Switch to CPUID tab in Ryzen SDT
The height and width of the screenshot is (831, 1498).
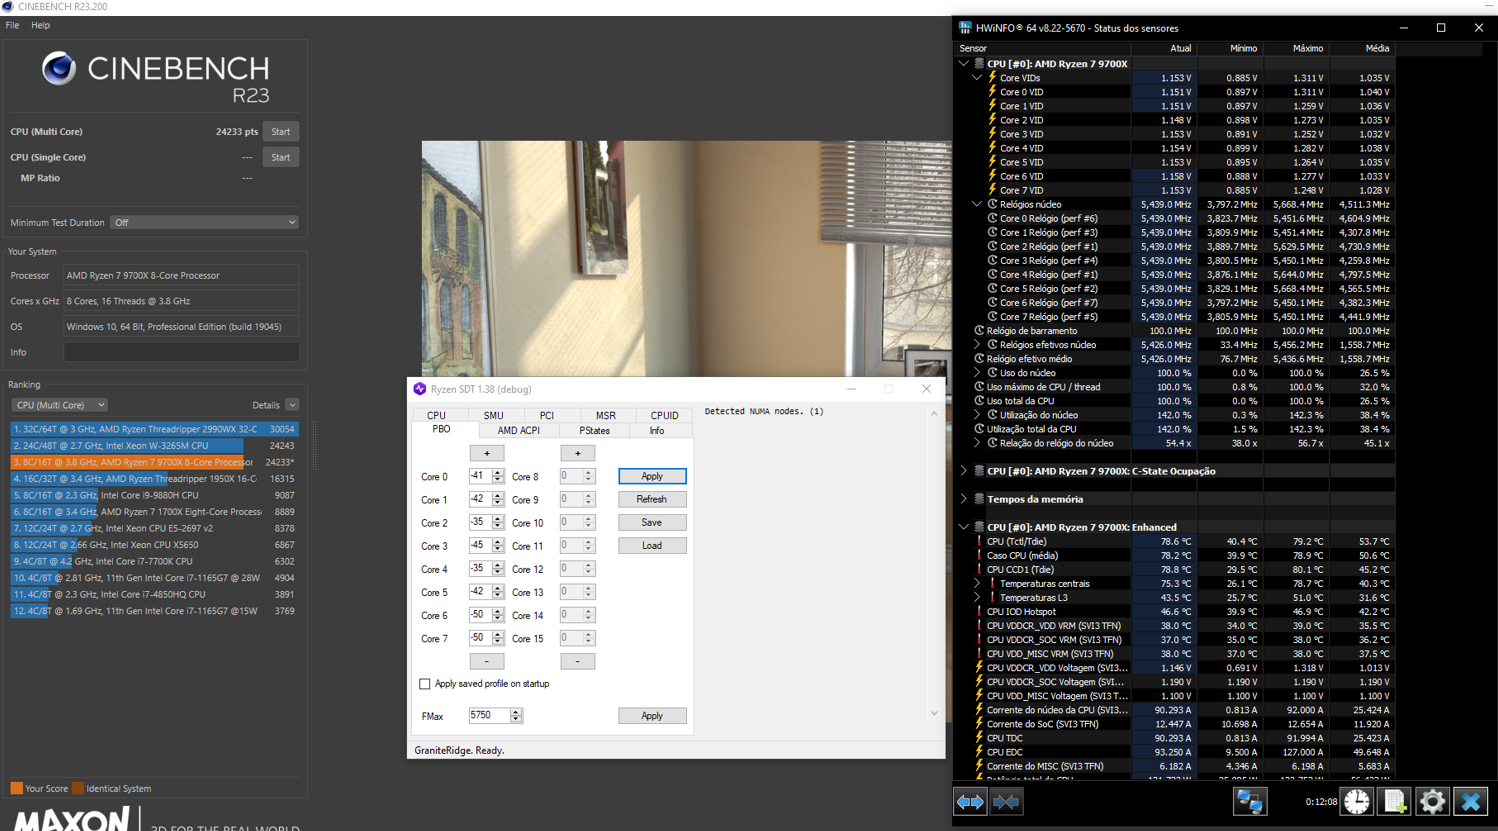pos(664,415)
